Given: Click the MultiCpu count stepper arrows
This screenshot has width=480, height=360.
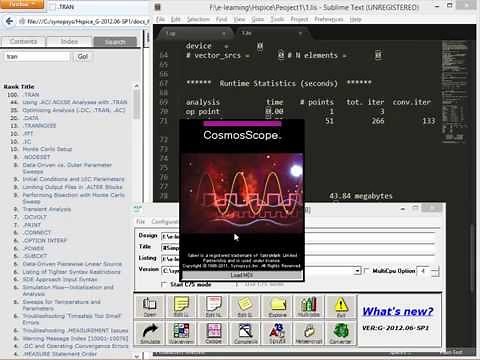Looking at the screenshot, I should point(435,271).
